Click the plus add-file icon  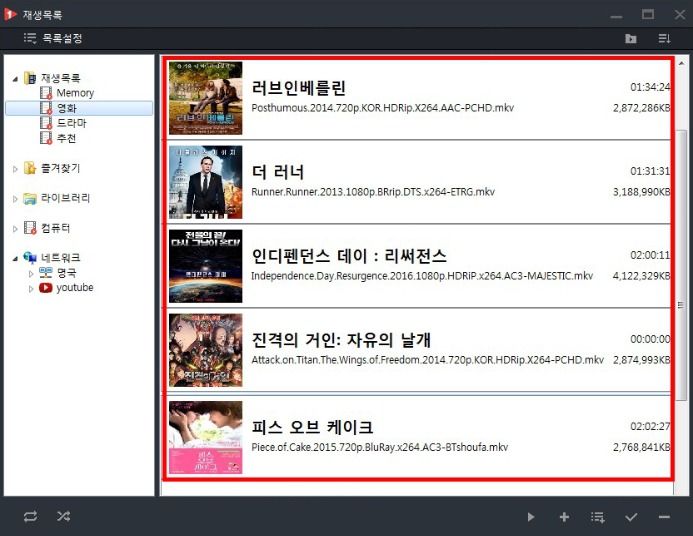click(564, 517)
